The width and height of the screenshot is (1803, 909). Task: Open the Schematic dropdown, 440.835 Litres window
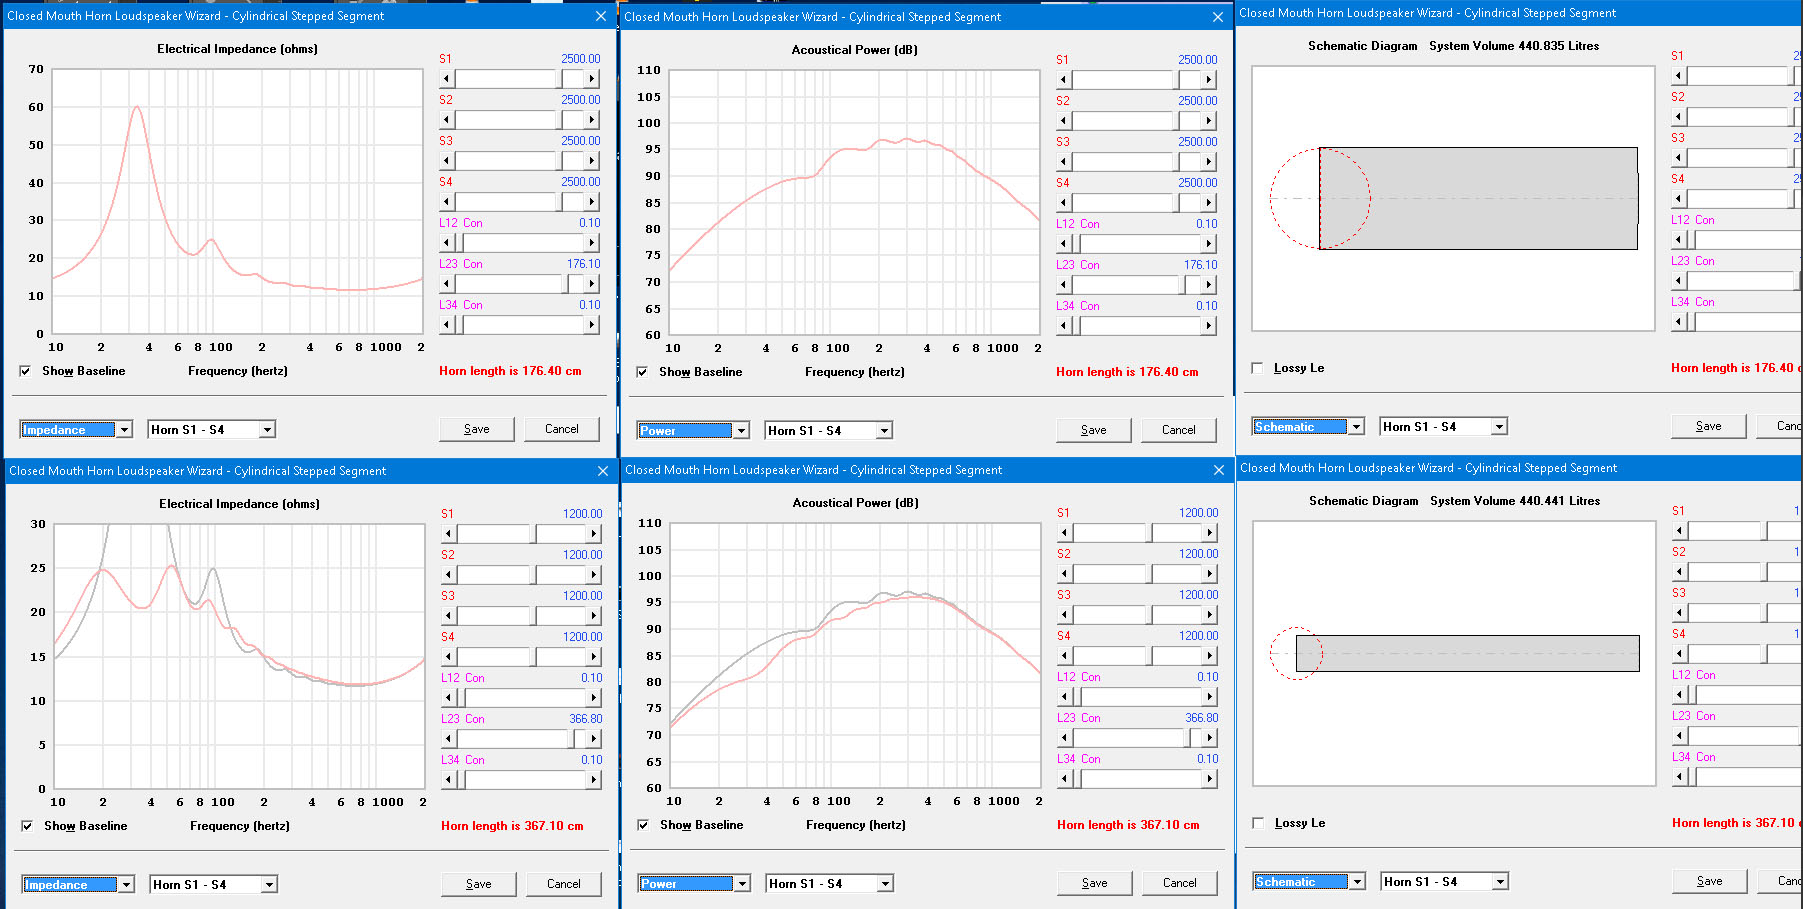[x=1356, y=427]
